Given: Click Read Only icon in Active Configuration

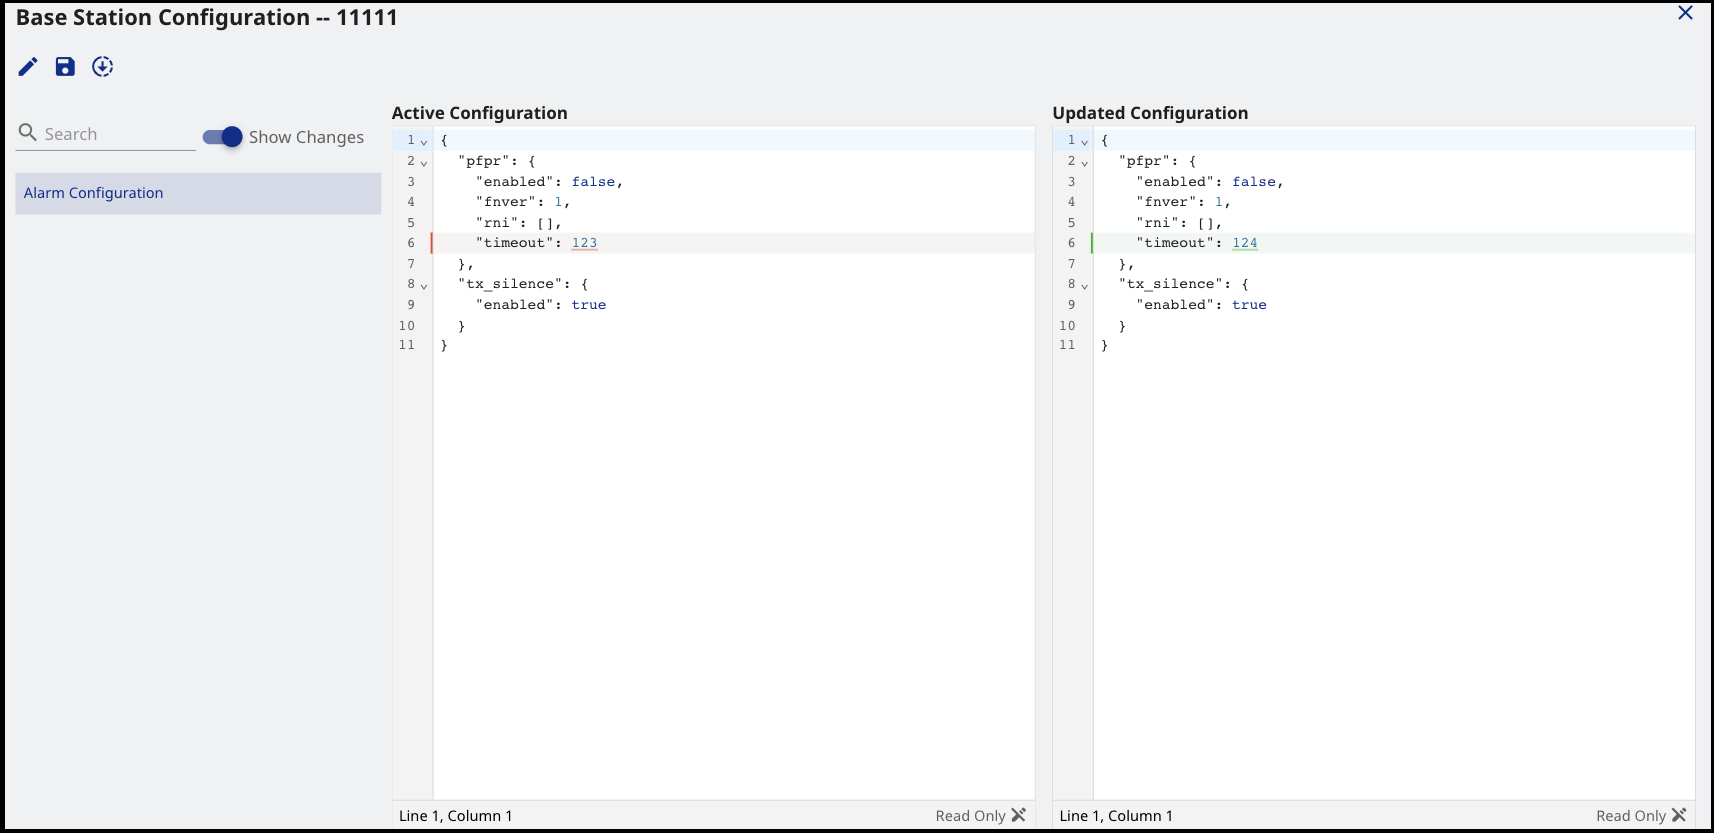Looking at the screenshot, I should point(1019,815).
